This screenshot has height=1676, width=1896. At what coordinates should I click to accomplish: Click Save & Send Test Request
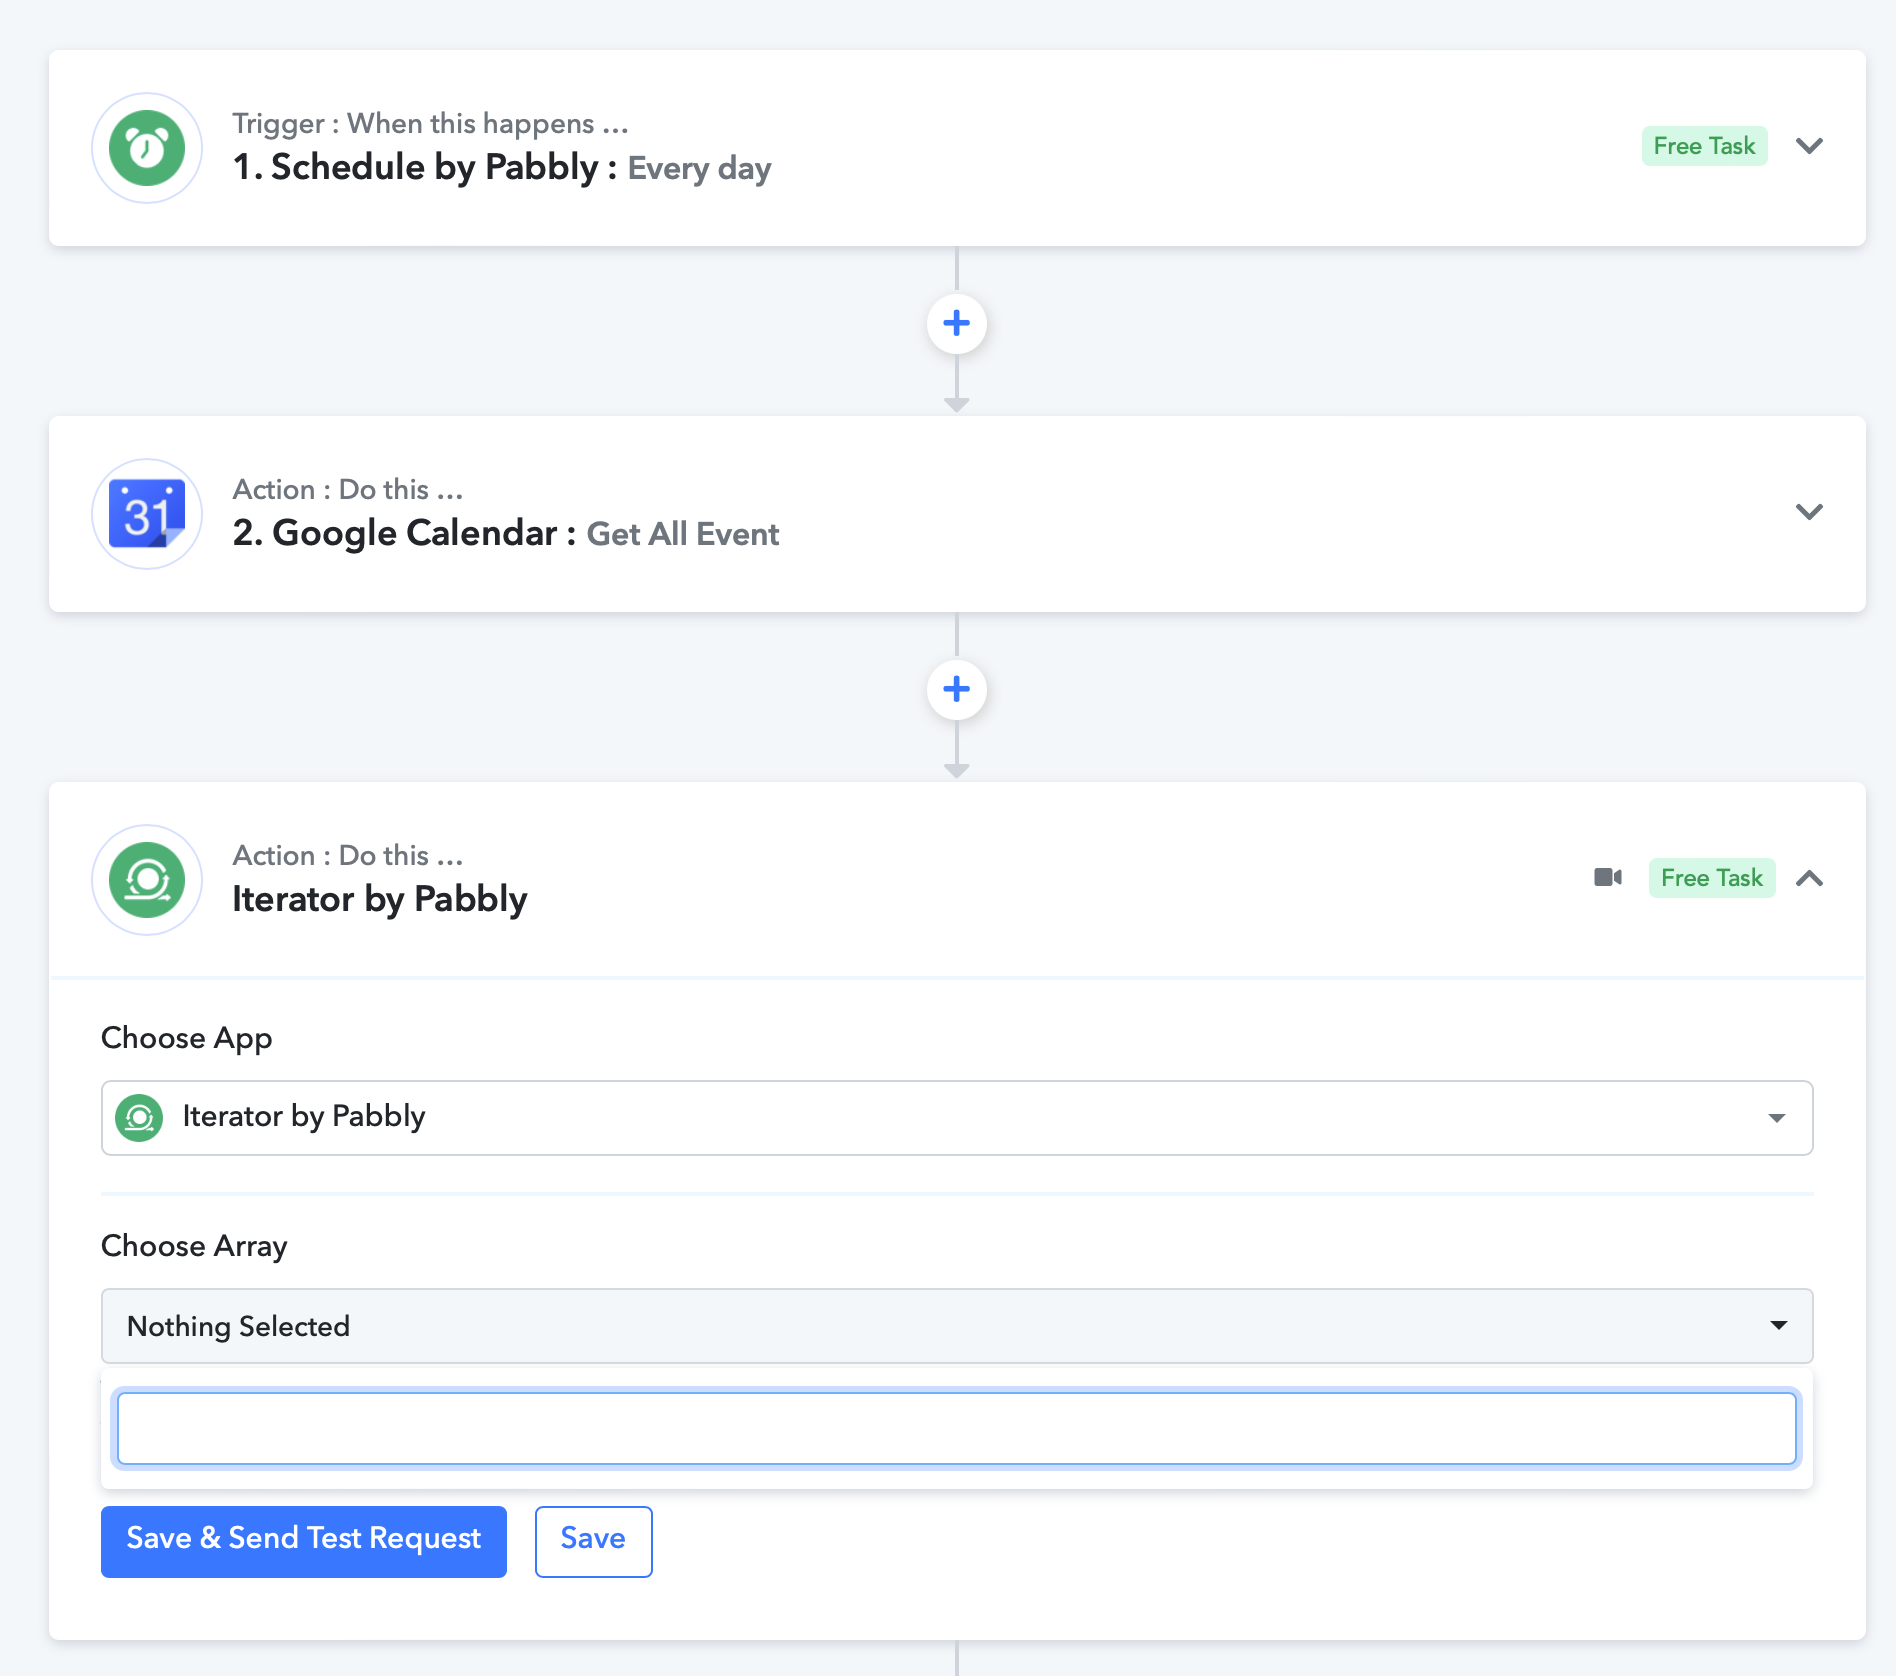pyautogui.click(x=304, y=1541)
